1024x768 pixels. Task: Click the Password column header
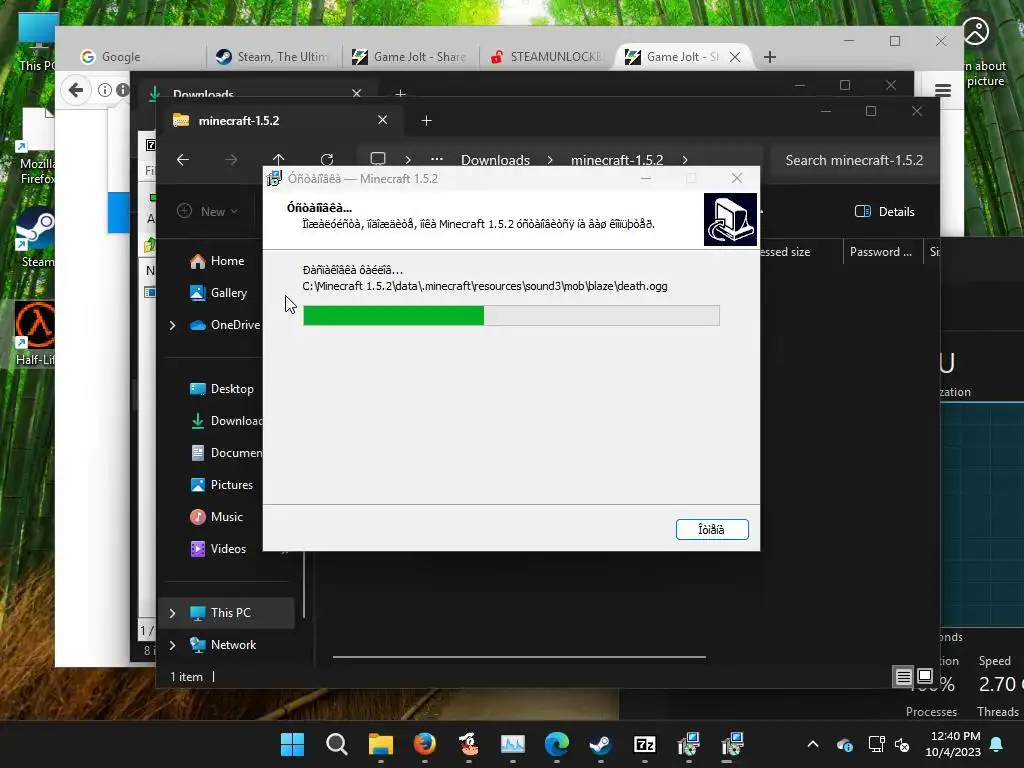pyautogui.click(x=880, y=251)
